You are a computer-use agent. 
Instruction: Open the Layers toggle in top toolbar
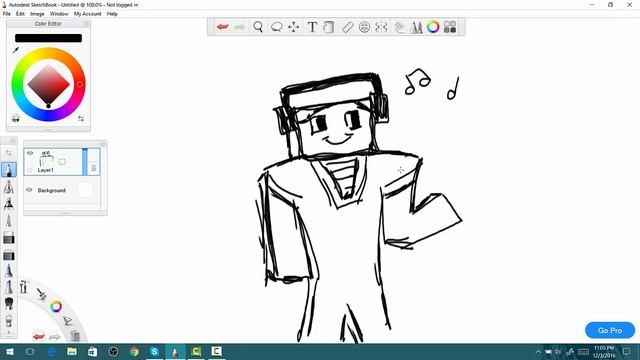click(329, 27)
